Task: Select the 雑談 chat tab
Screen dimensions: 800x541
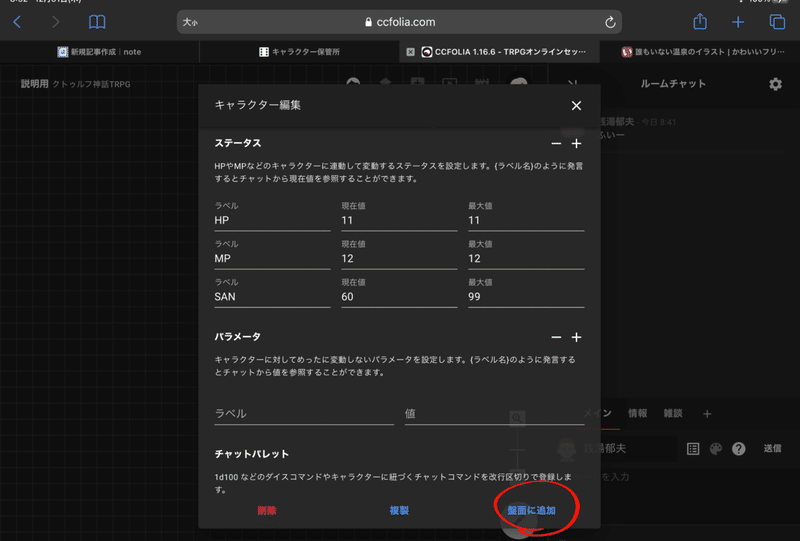Action: [673, 413]
